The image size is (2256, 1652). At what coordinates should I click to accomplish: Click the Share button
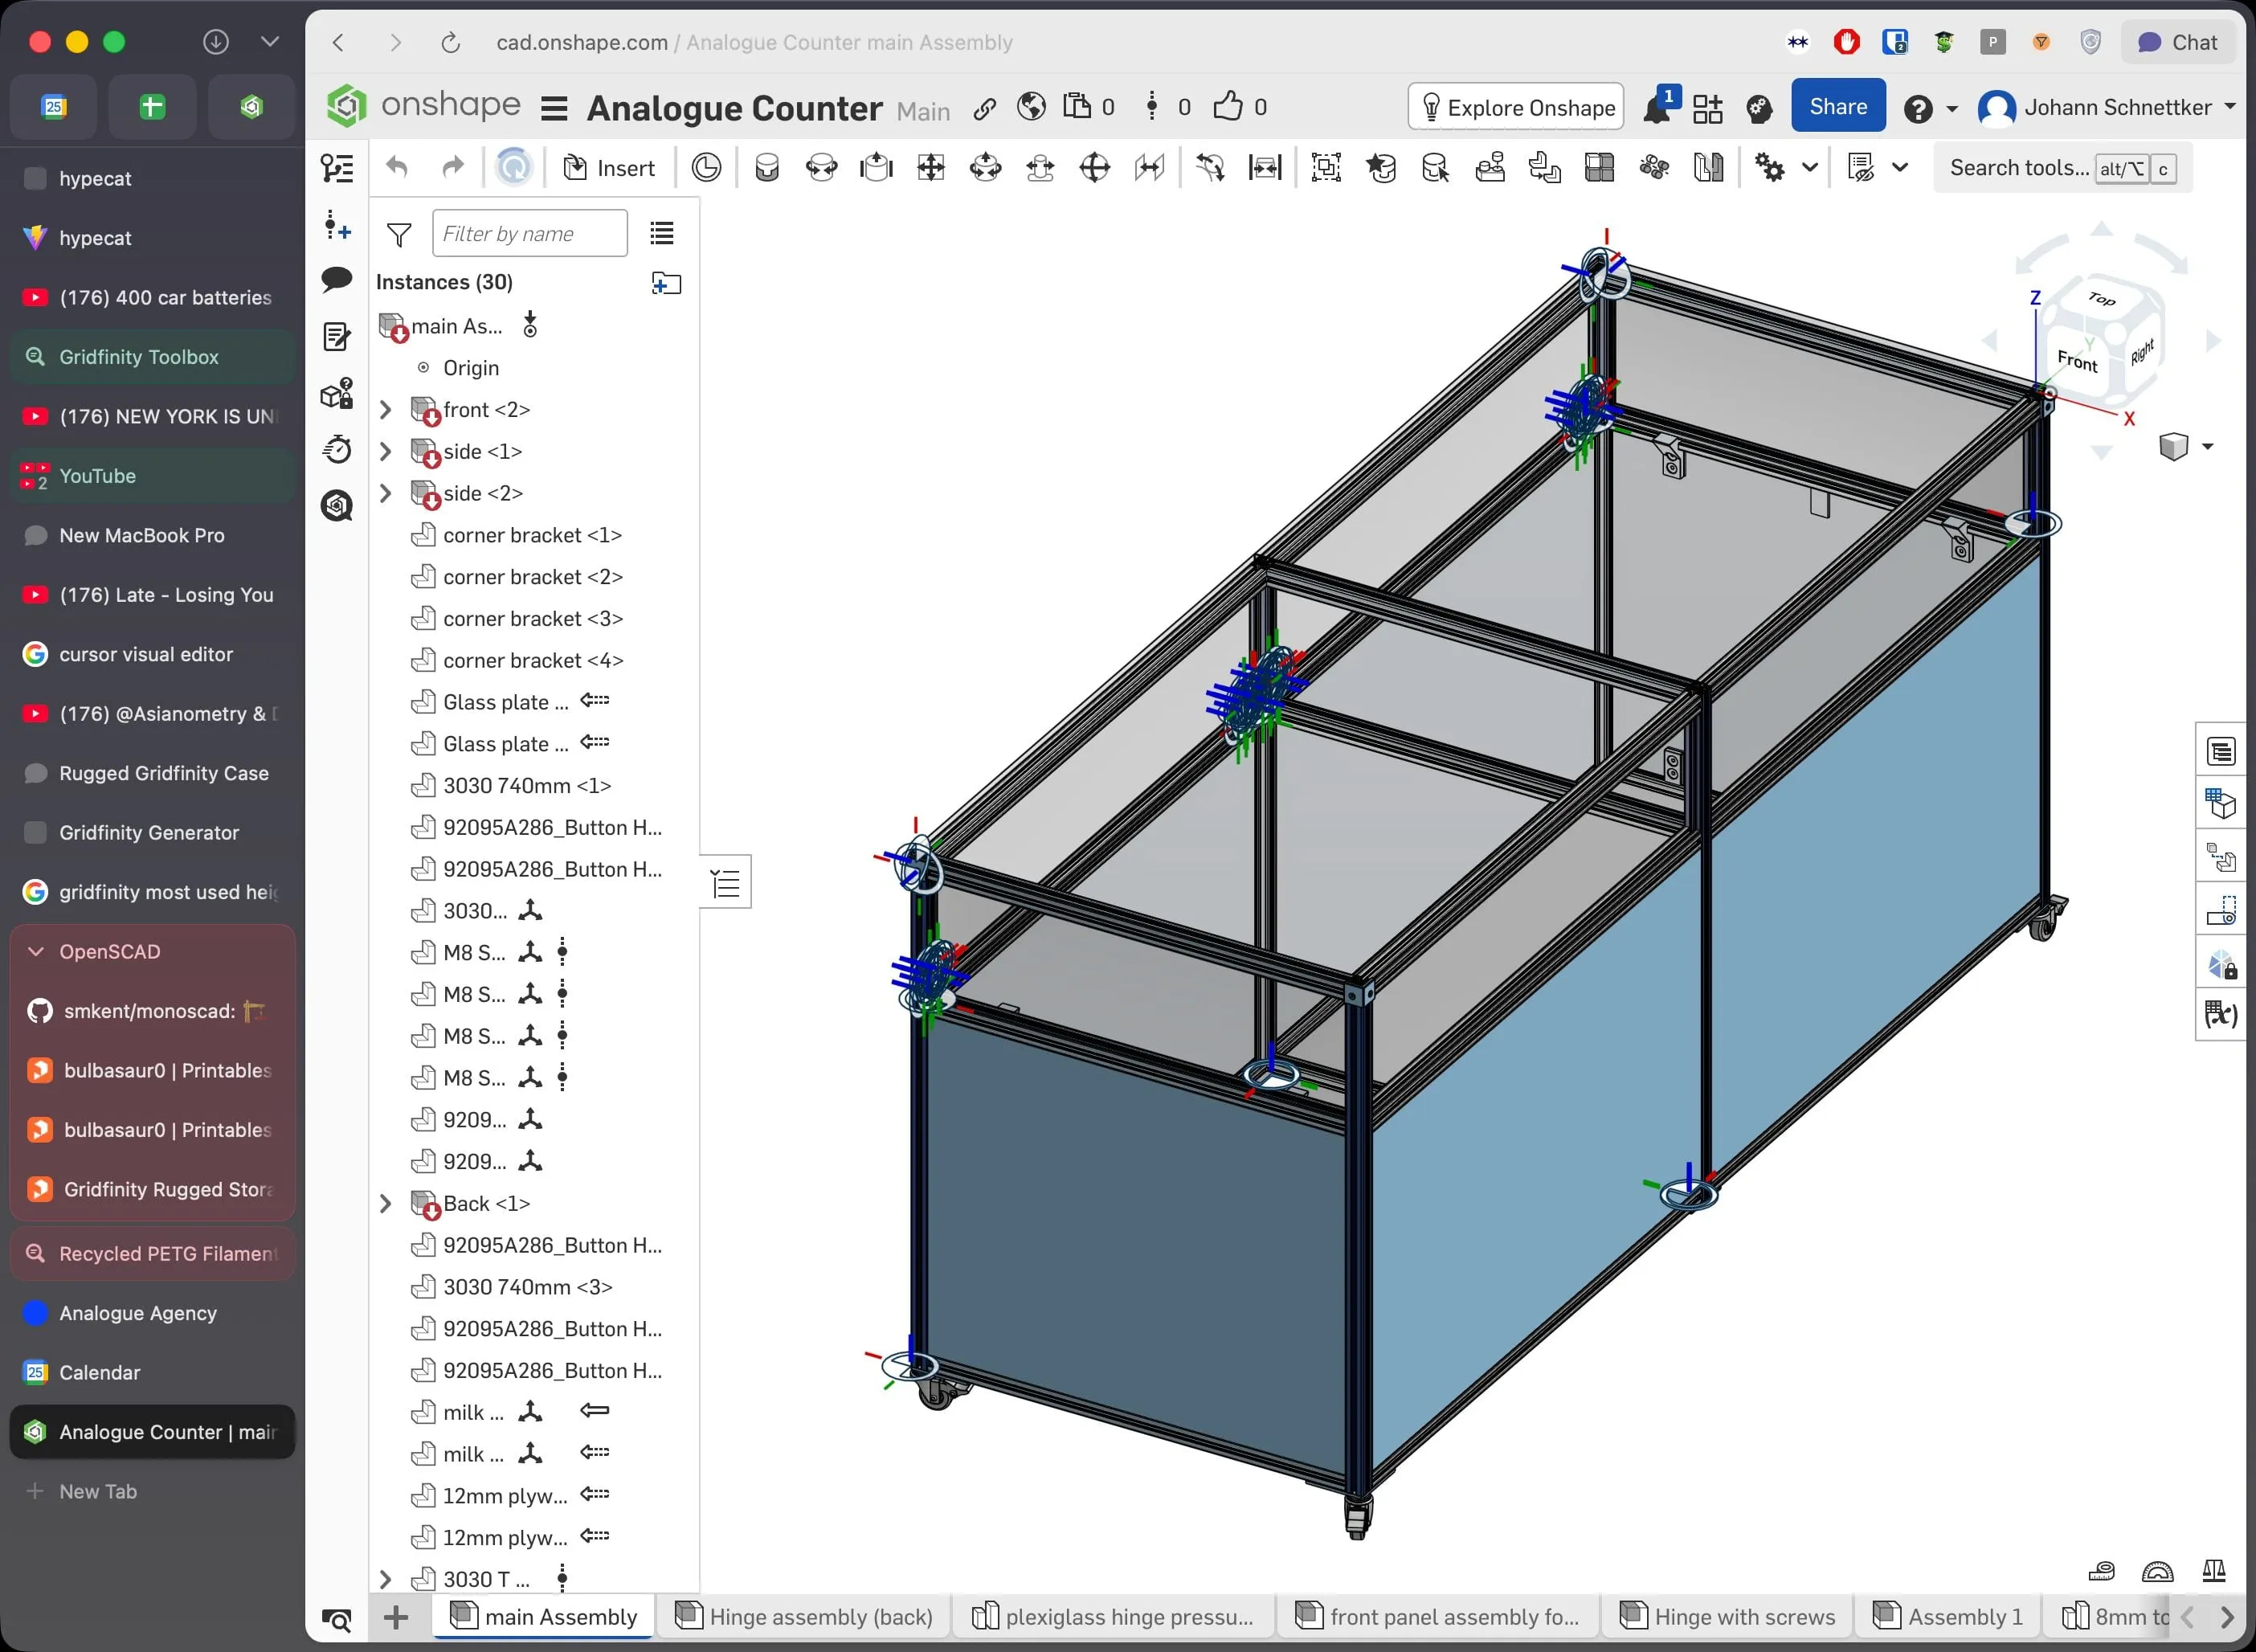pos(1838,106)
